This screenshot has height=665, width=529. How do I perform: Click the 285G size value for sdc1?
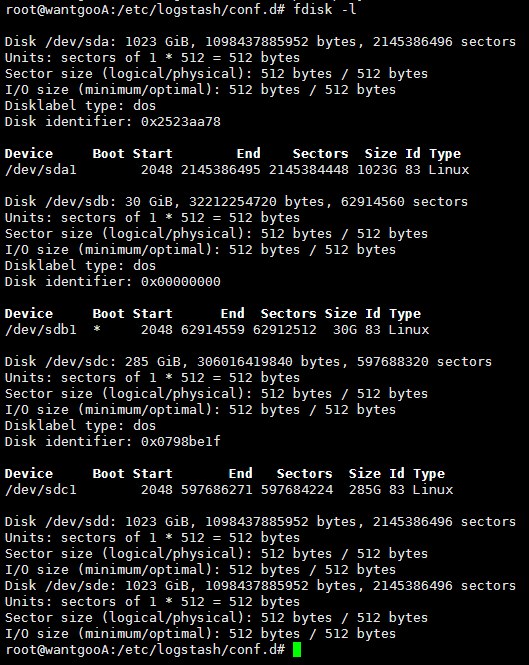(365, 489)
